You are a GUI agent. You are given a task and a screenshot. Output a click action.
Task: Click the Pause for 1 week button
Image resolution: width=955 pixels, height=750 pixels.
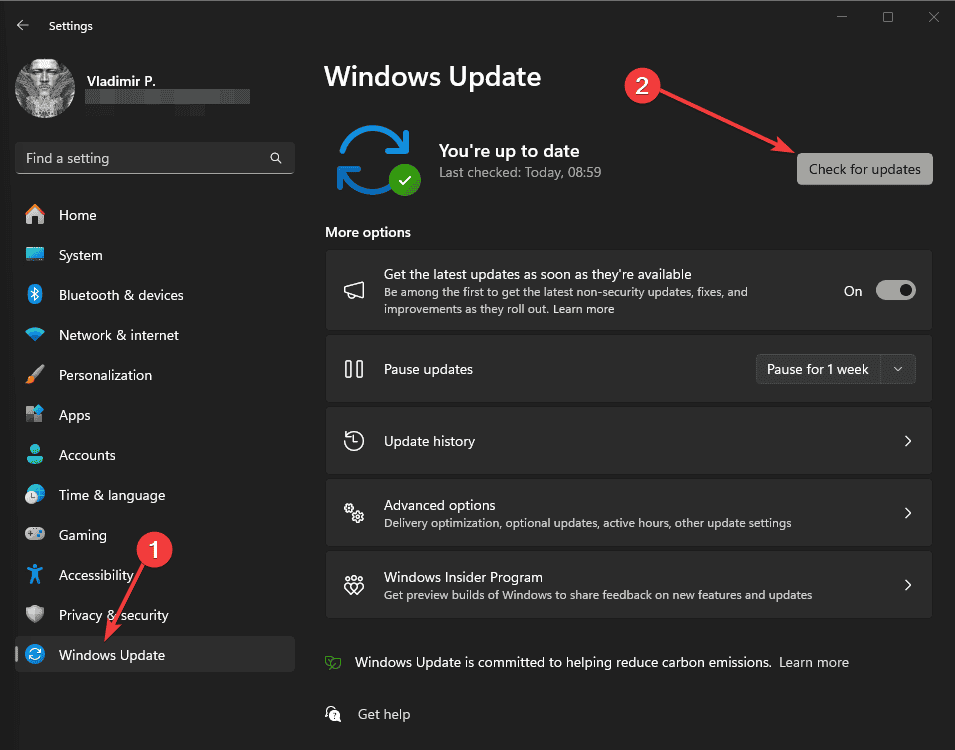(x=817, y=369)
